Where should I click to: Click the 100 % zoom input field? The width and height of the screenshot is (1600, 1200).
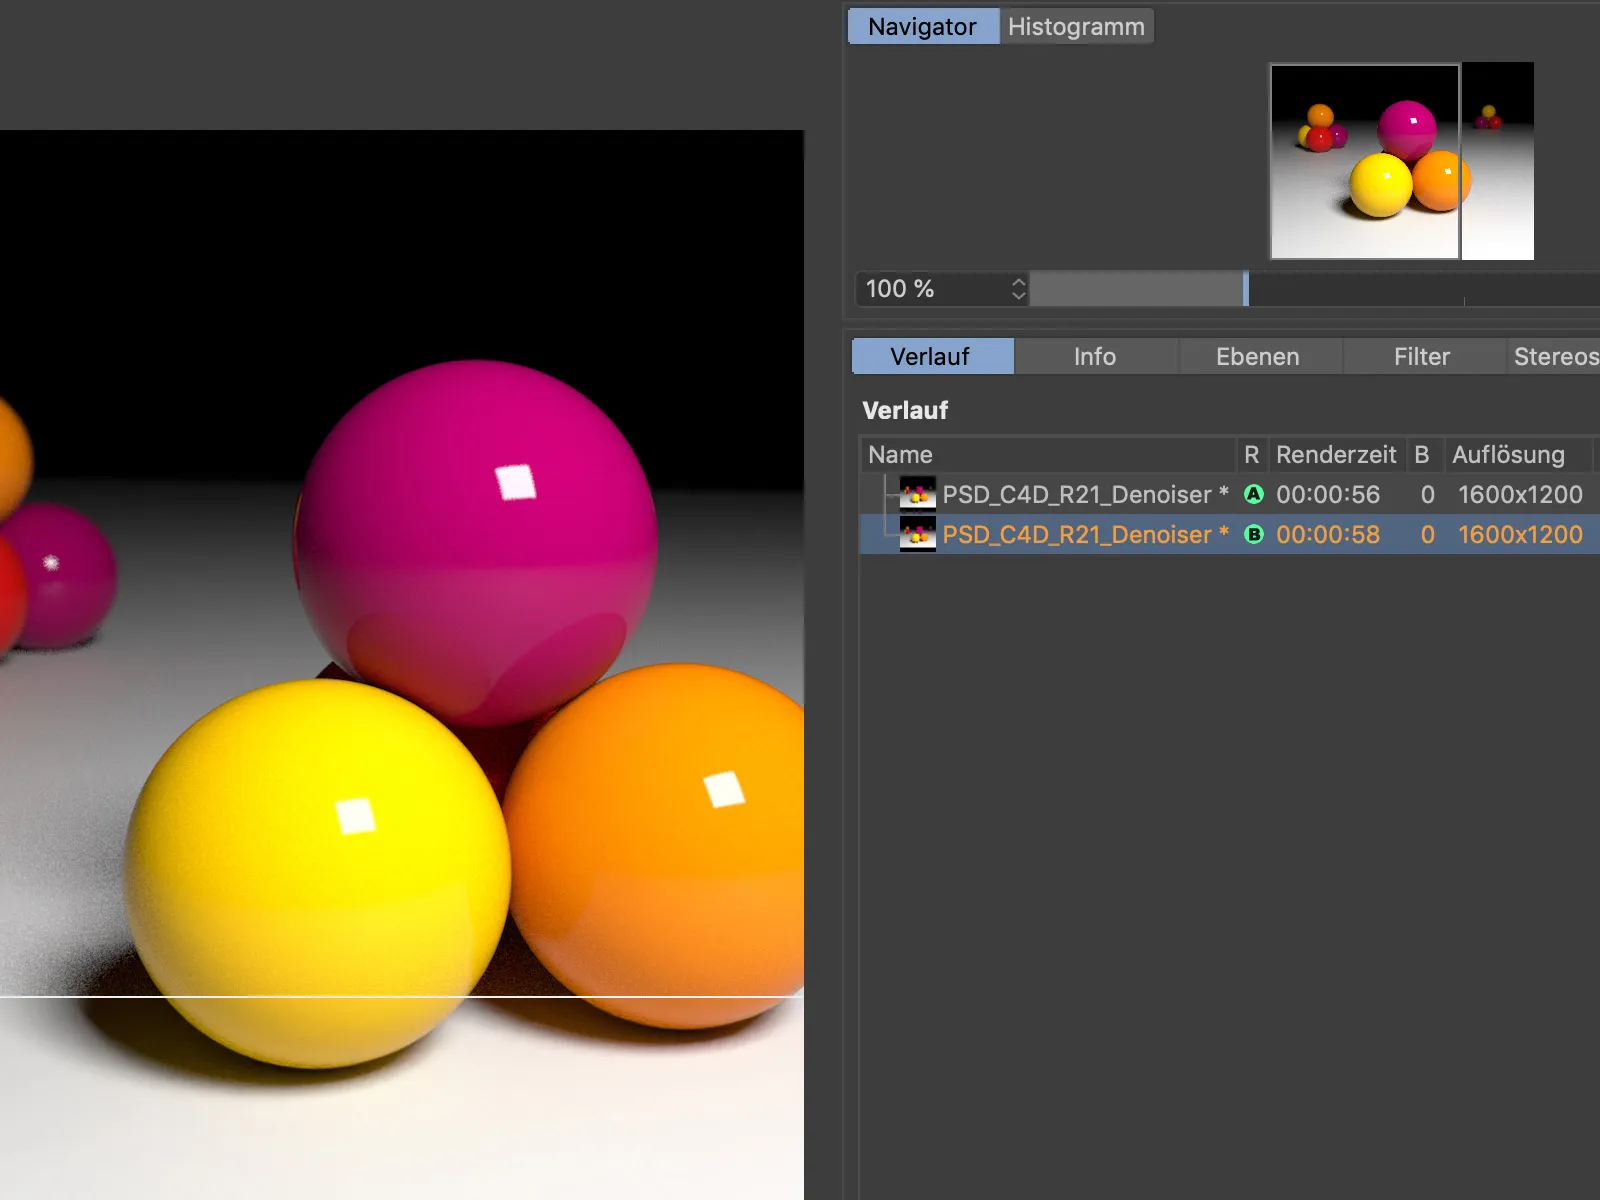(934, 289)
